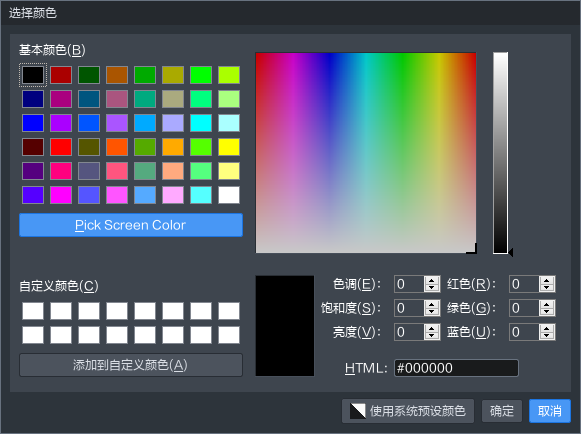Add current color to custom colors
Image resolution: width=581 pixels, height=434 pixels.
click(131, 365)
